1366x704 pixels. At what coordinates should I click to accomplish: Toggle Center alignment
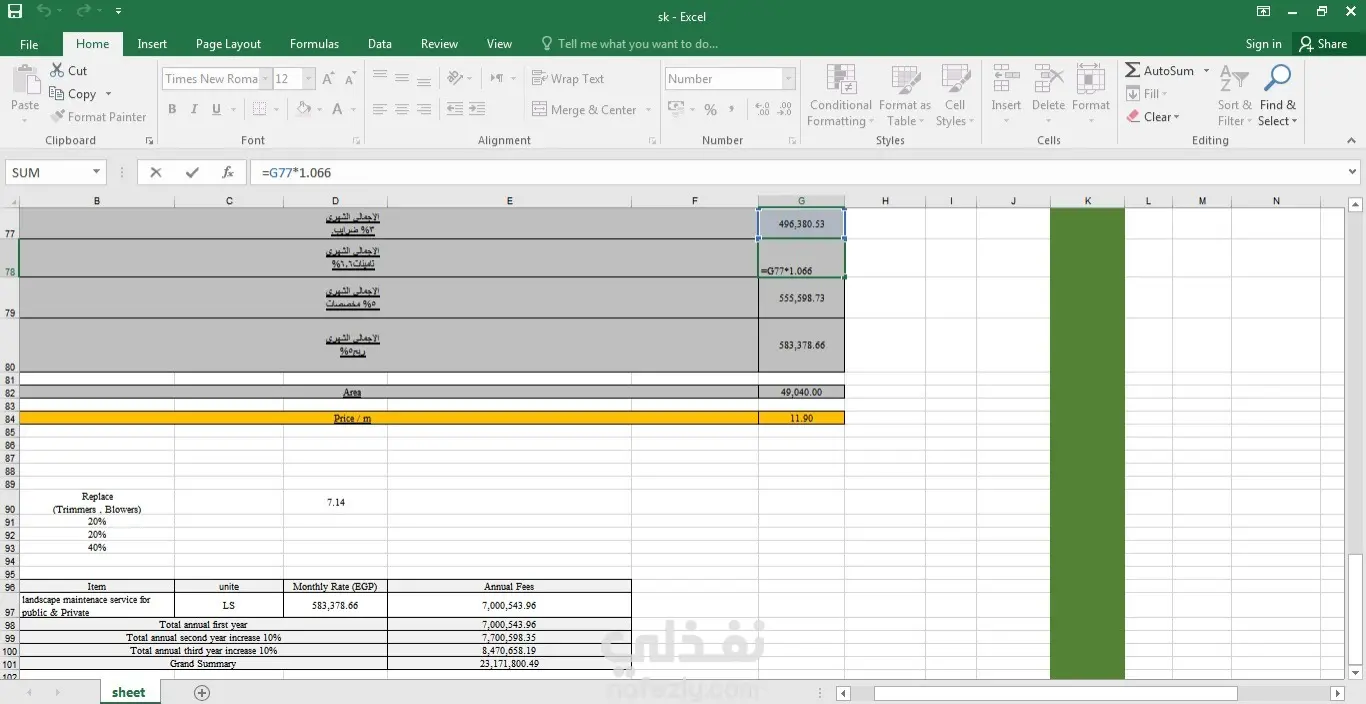[x=402, y=109]
